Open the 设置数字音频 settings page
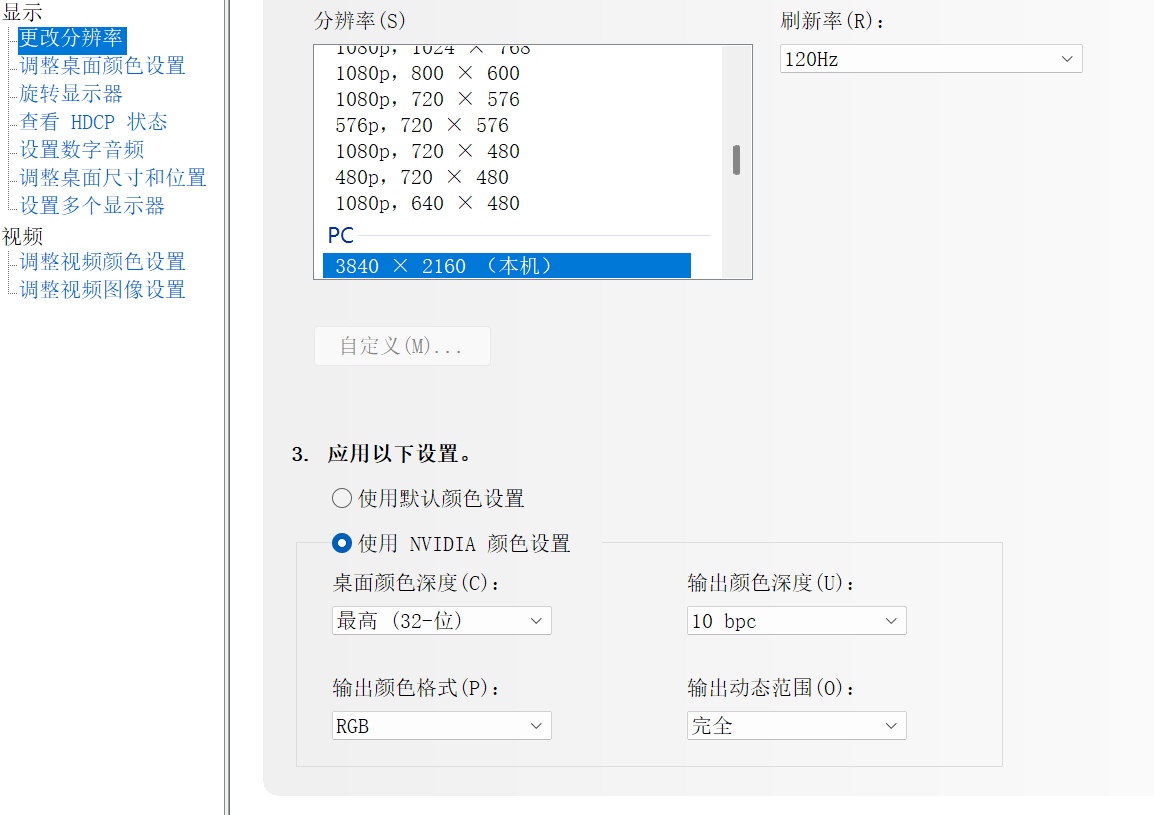Screen dimensions: 1154x815 point(80,148)
